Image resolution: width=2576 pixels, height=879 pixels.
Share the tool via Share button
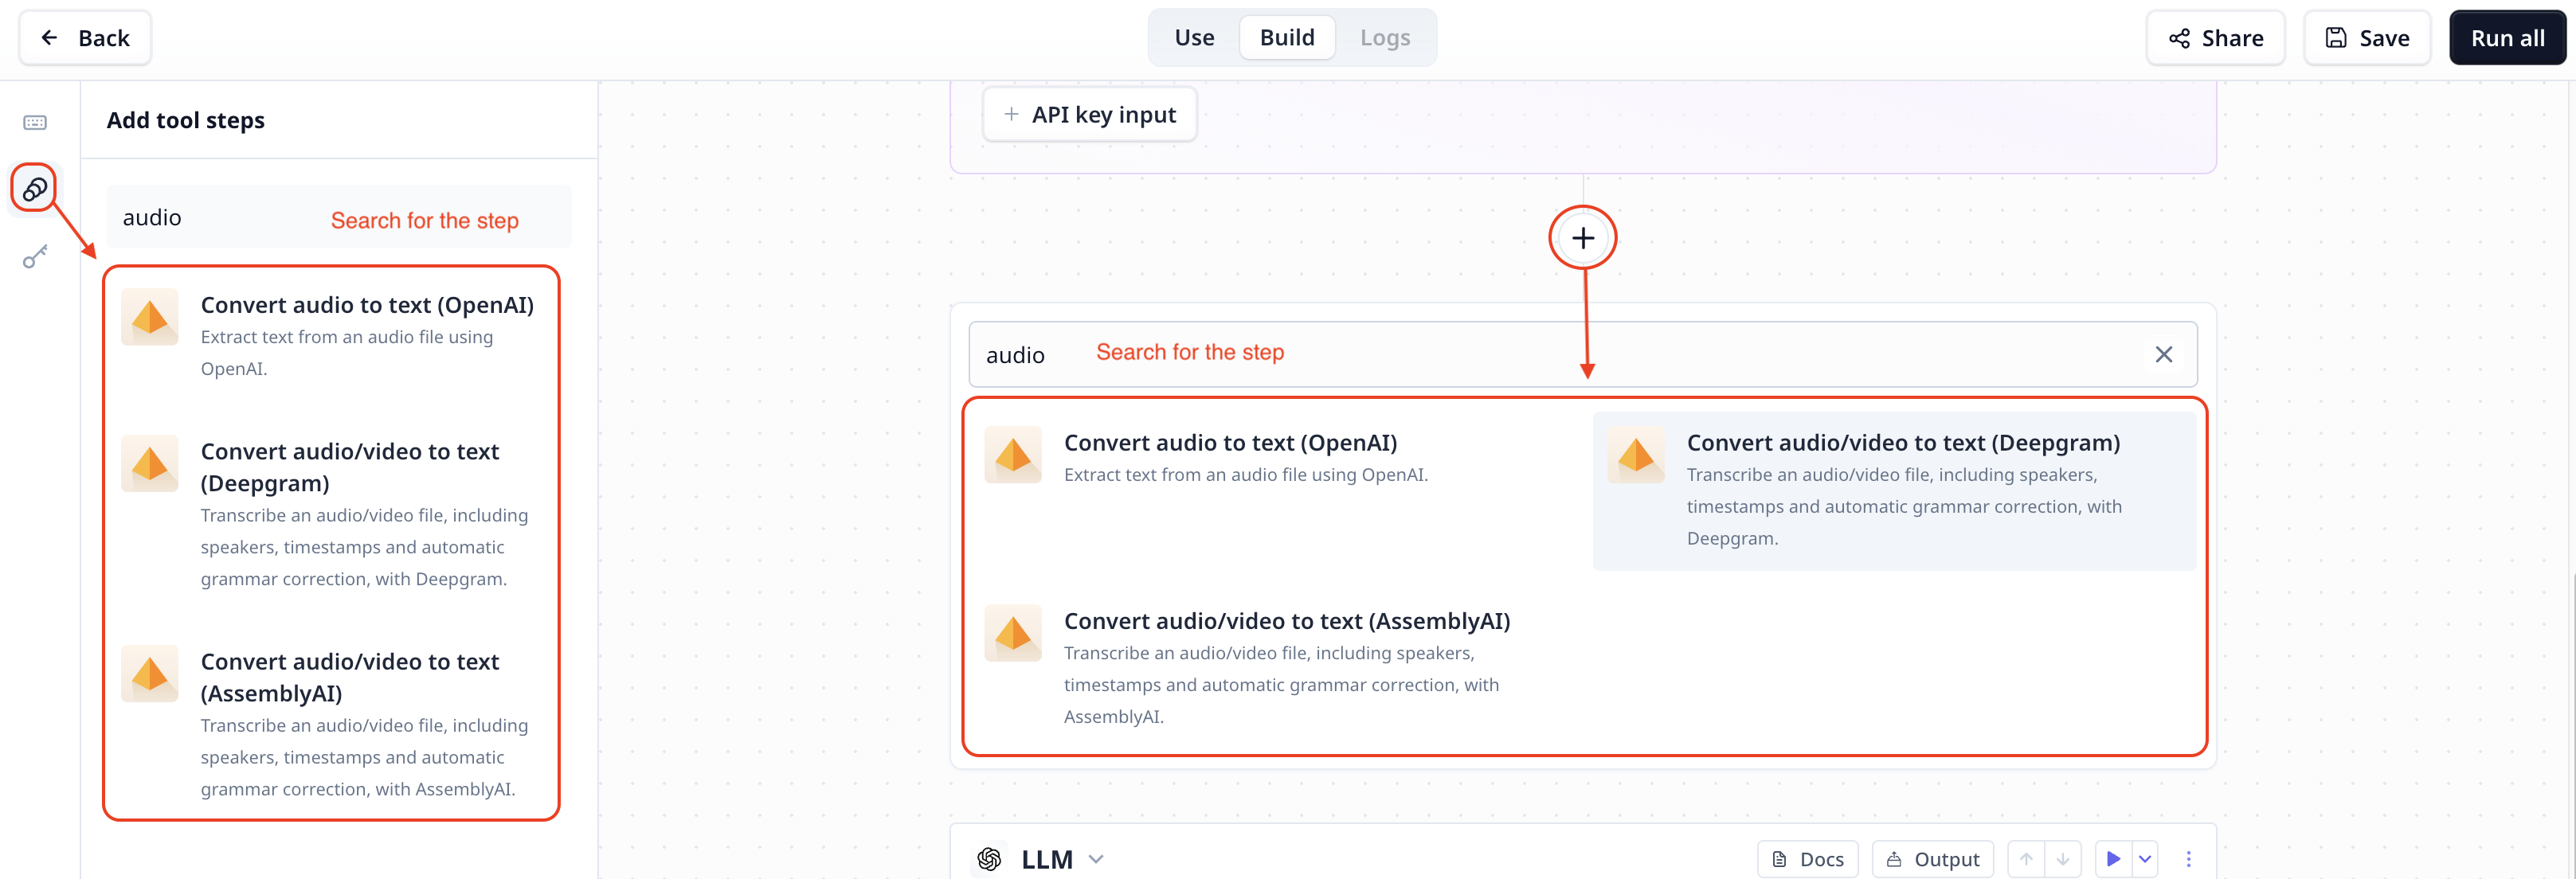2215,38
